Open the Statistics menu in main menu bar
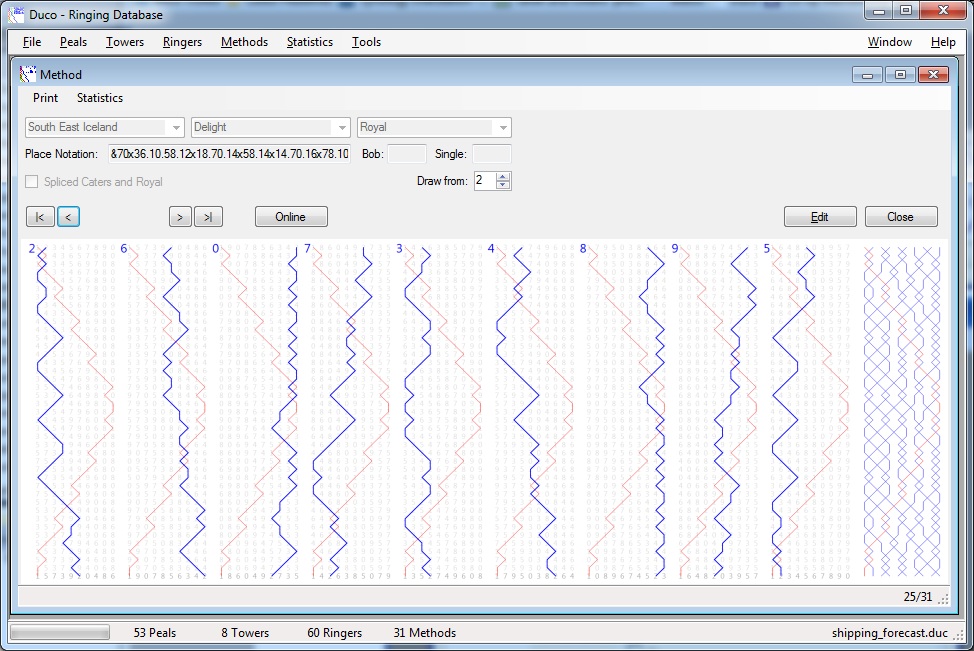This screenshot has height=651, width=974. click(x=309, y=42)
